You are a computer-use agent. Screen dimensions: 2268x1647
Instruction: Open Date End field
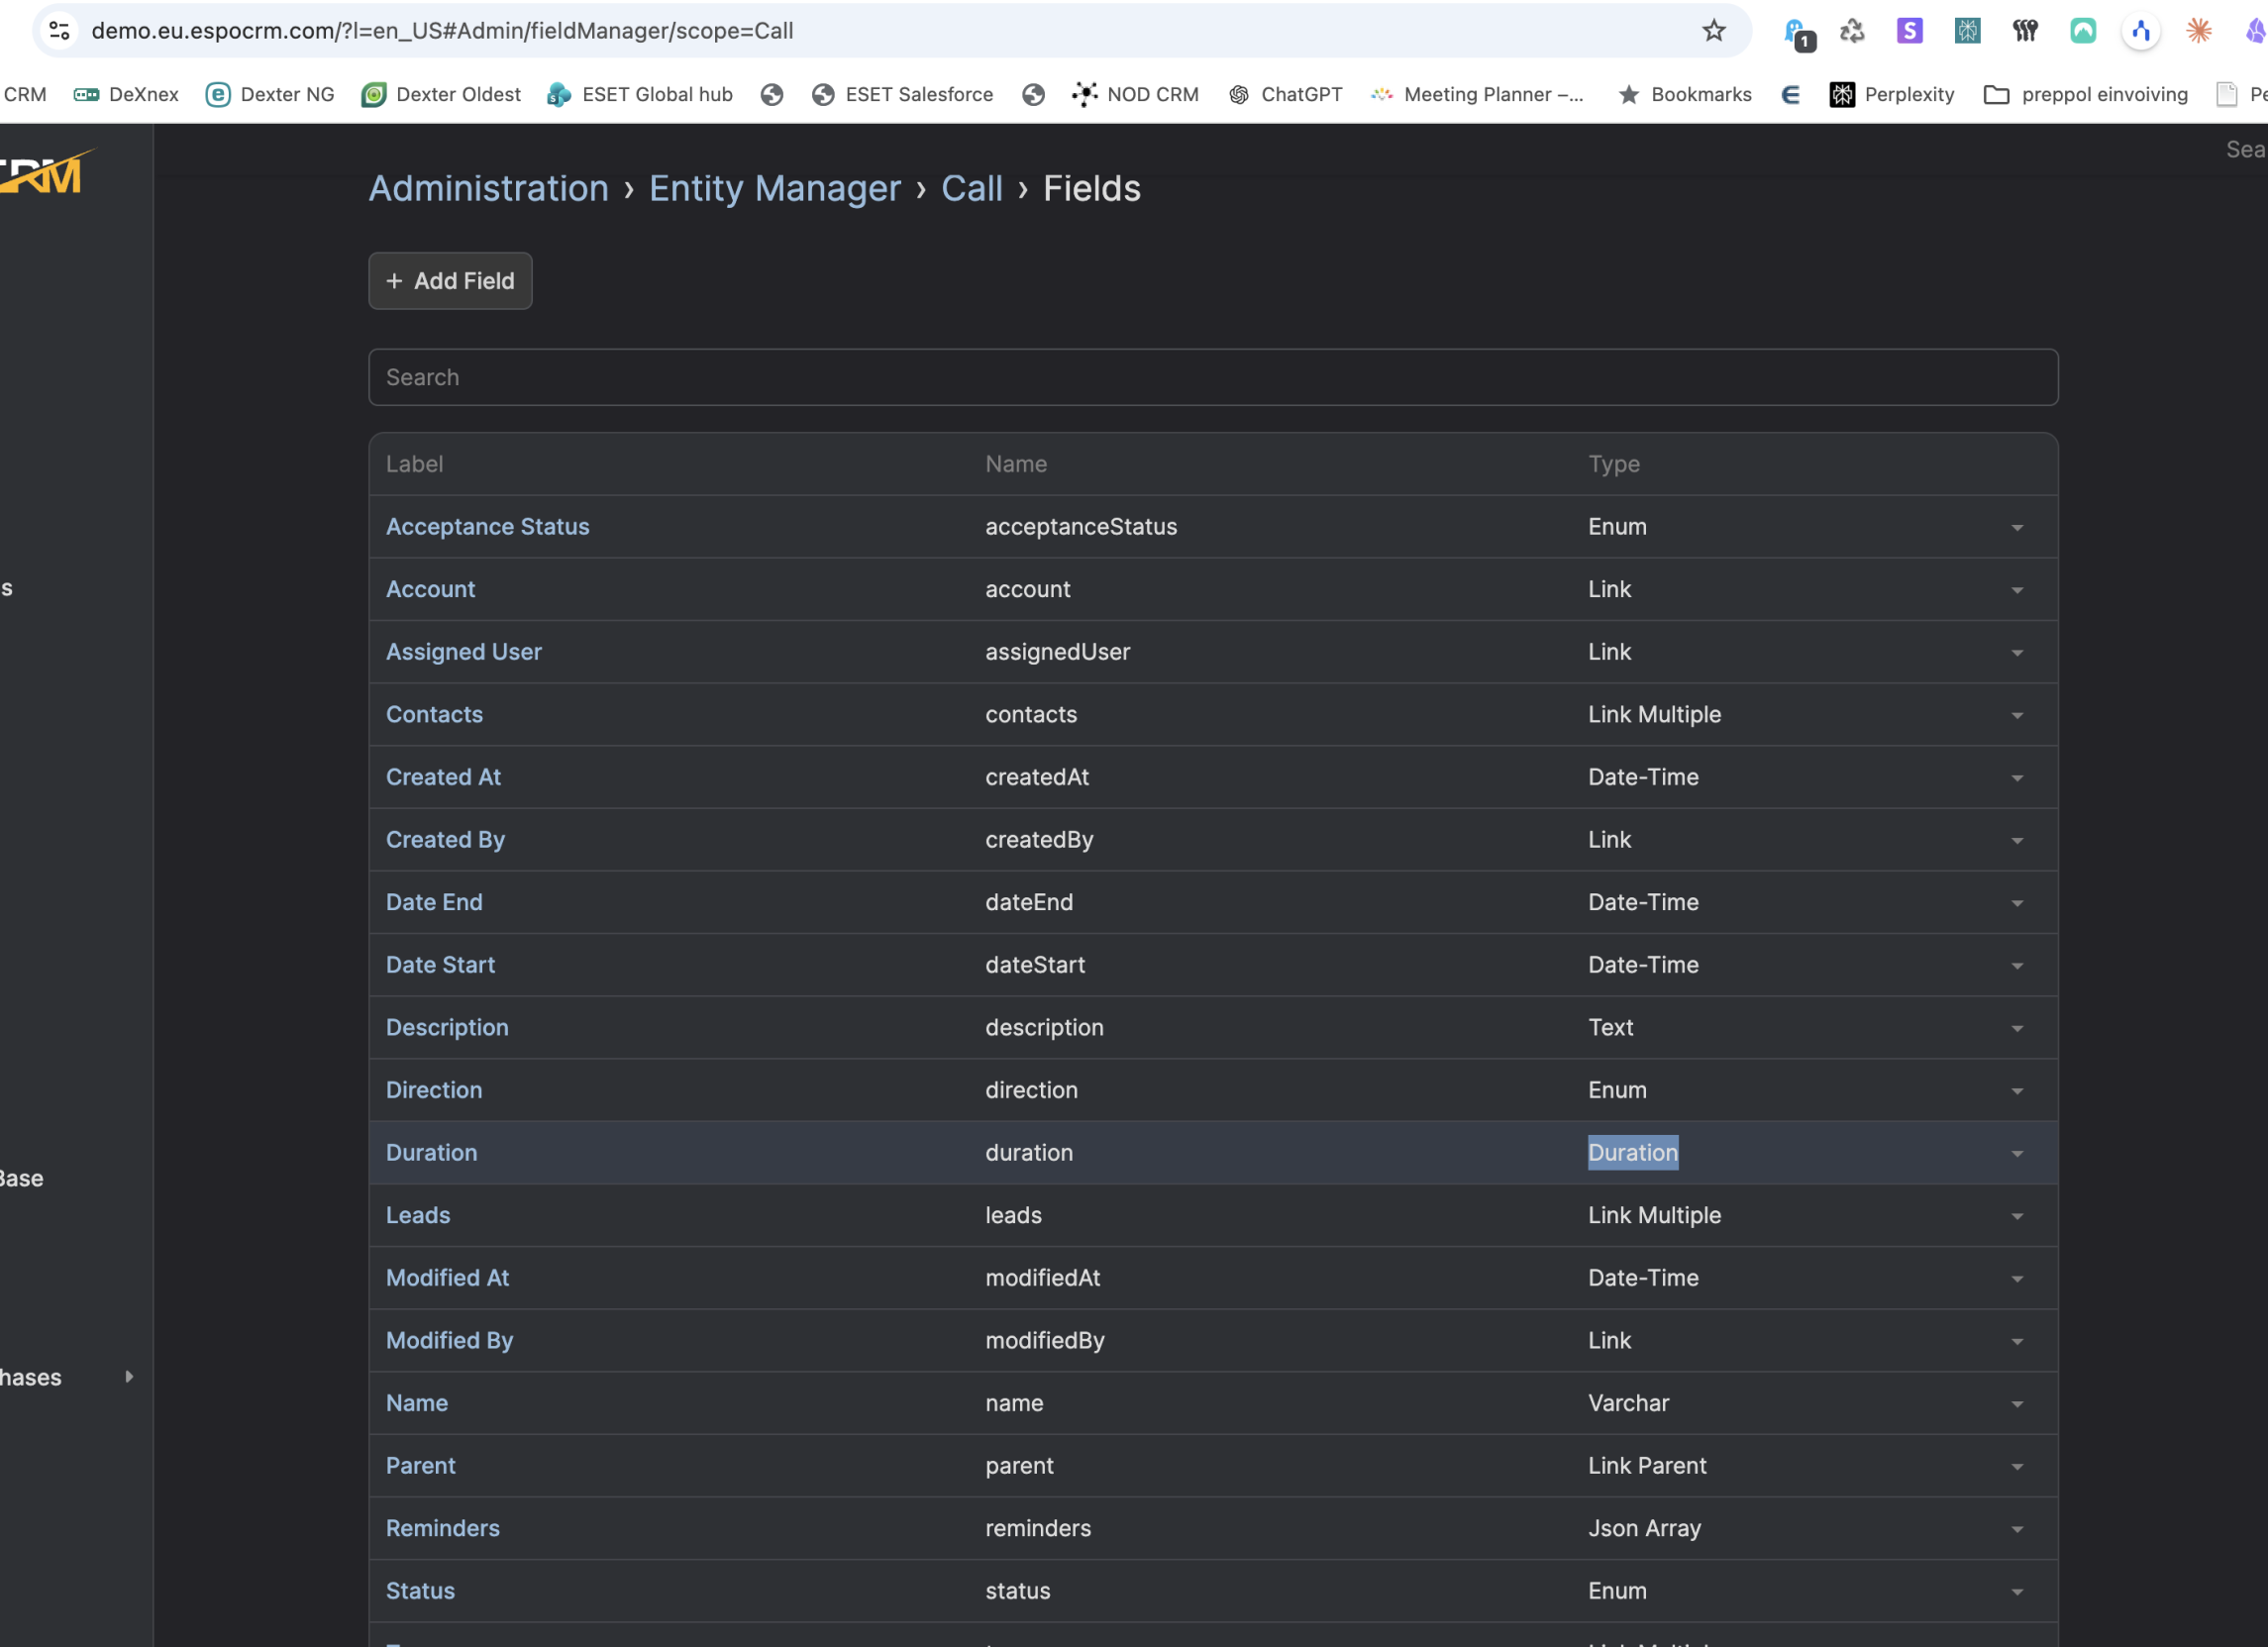434,902
